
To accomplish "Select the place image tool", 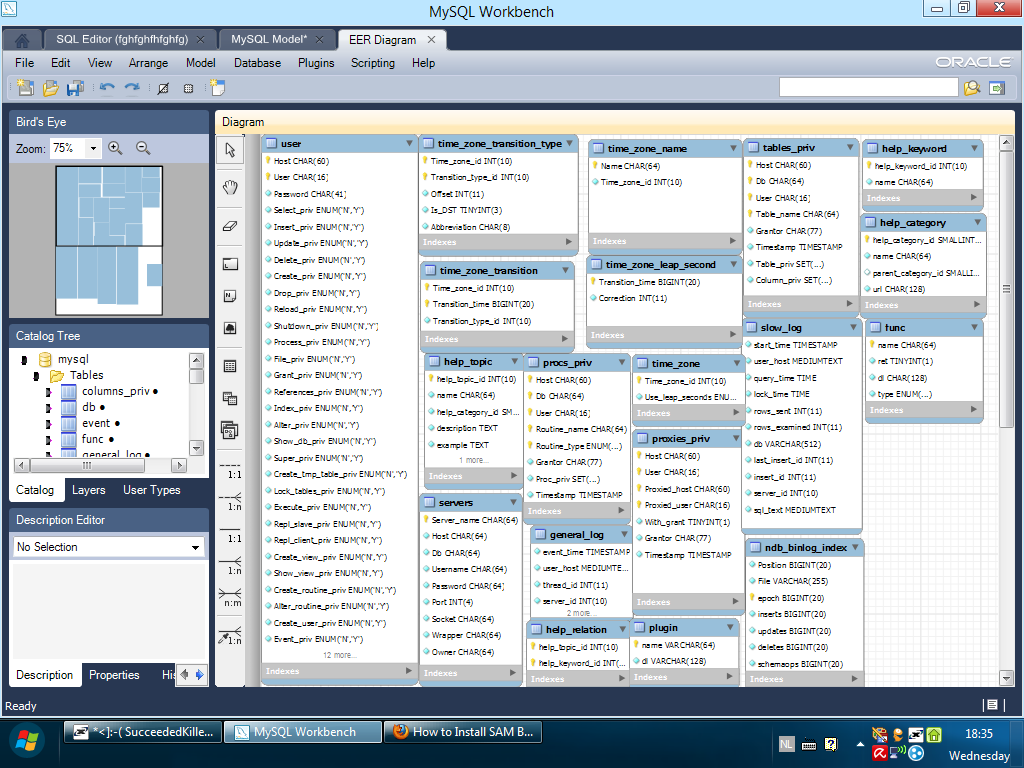I will tap(230, 328).
